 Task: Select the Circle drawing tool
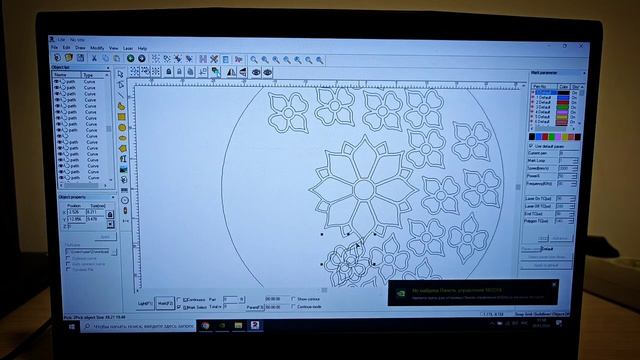pos(122,128)
